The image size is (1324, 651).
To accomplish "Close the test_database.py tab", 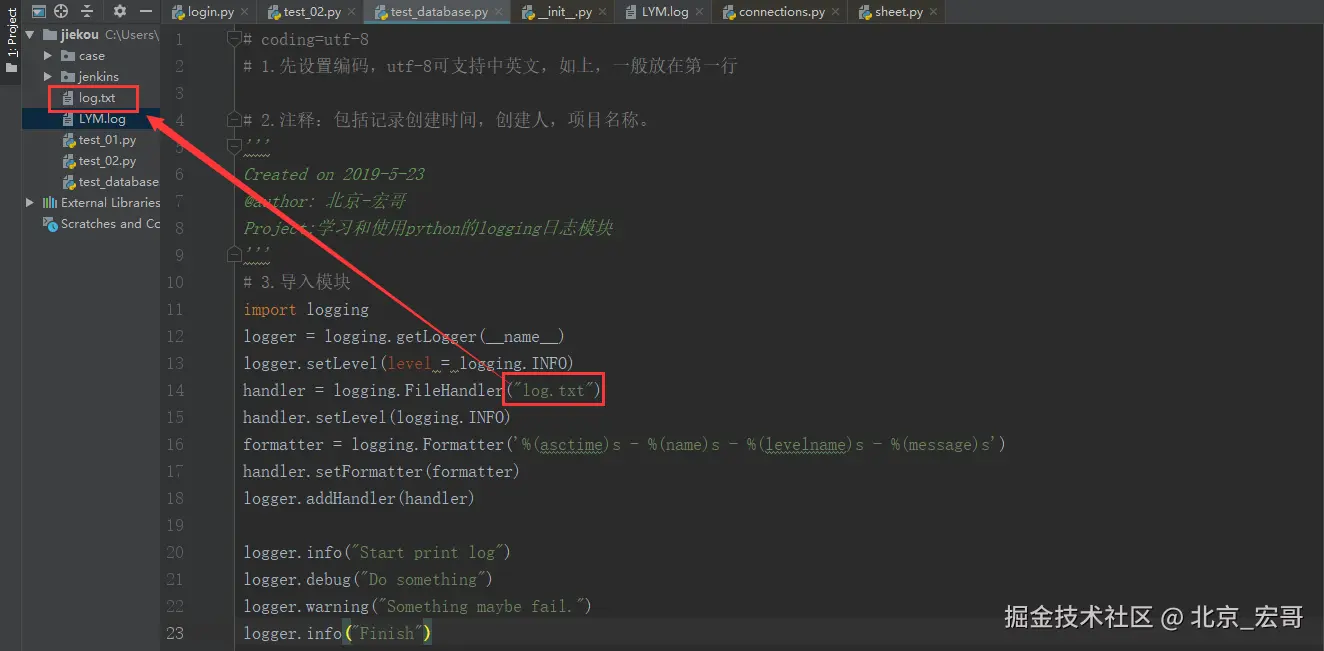I will tap(500, 12).
